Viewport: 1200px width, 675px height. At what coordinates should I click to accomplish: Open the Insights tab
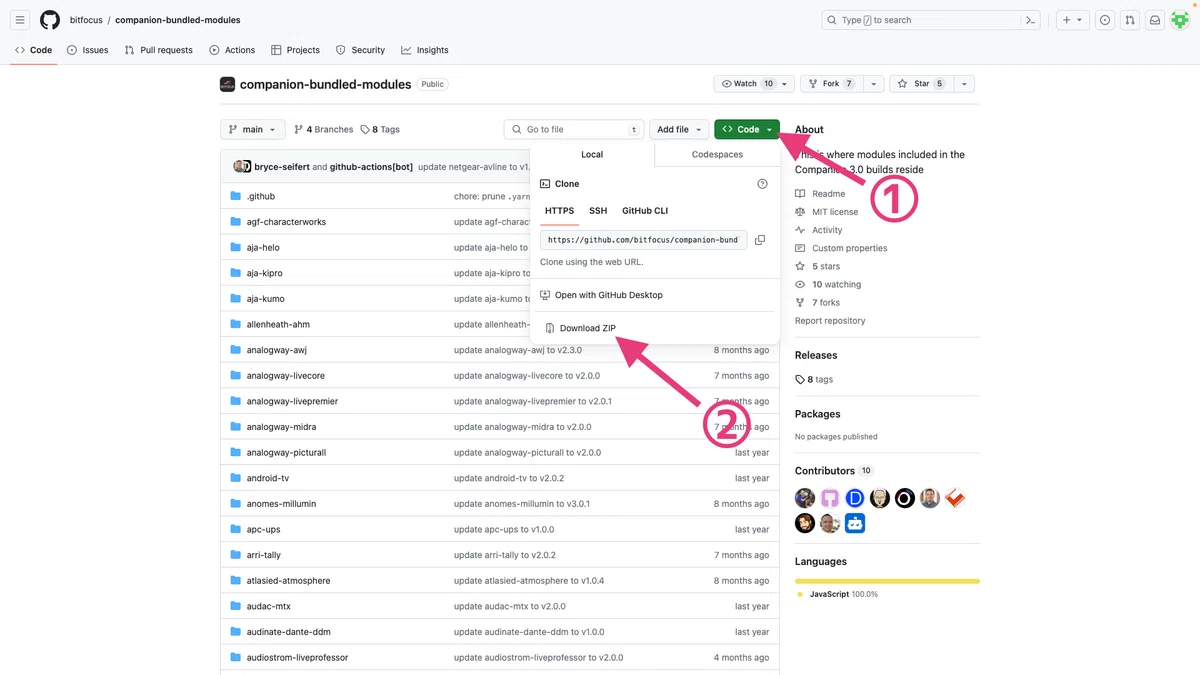click(x=425, y=50)
